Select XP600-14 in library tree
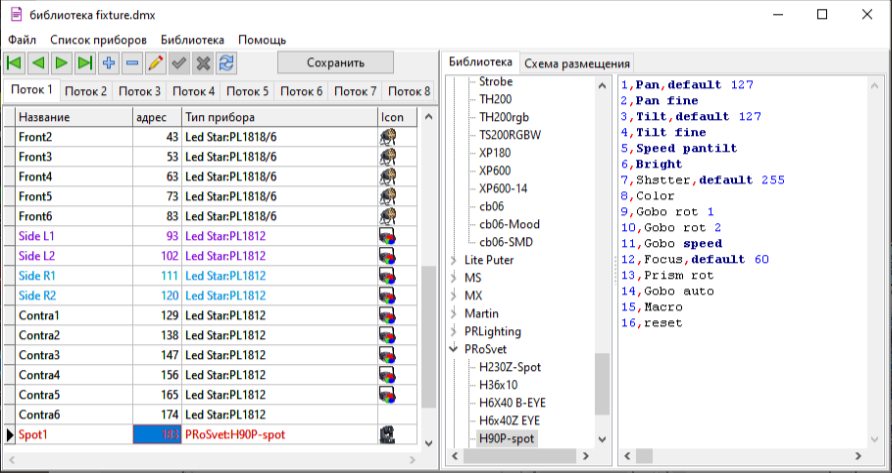The image size is (892, 473). point(503,188)
